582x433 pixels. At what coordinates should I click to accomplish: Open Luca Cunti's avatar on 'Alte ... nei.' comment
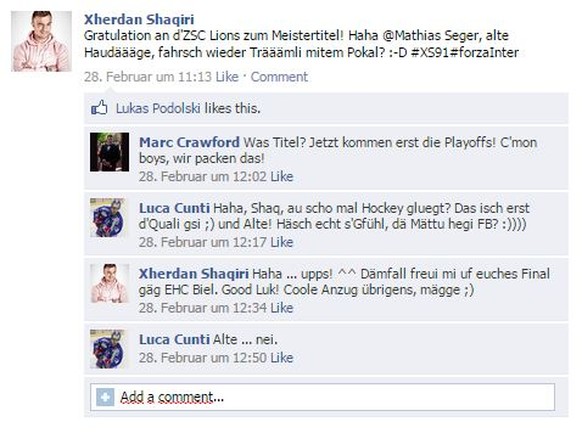[109, 349]
